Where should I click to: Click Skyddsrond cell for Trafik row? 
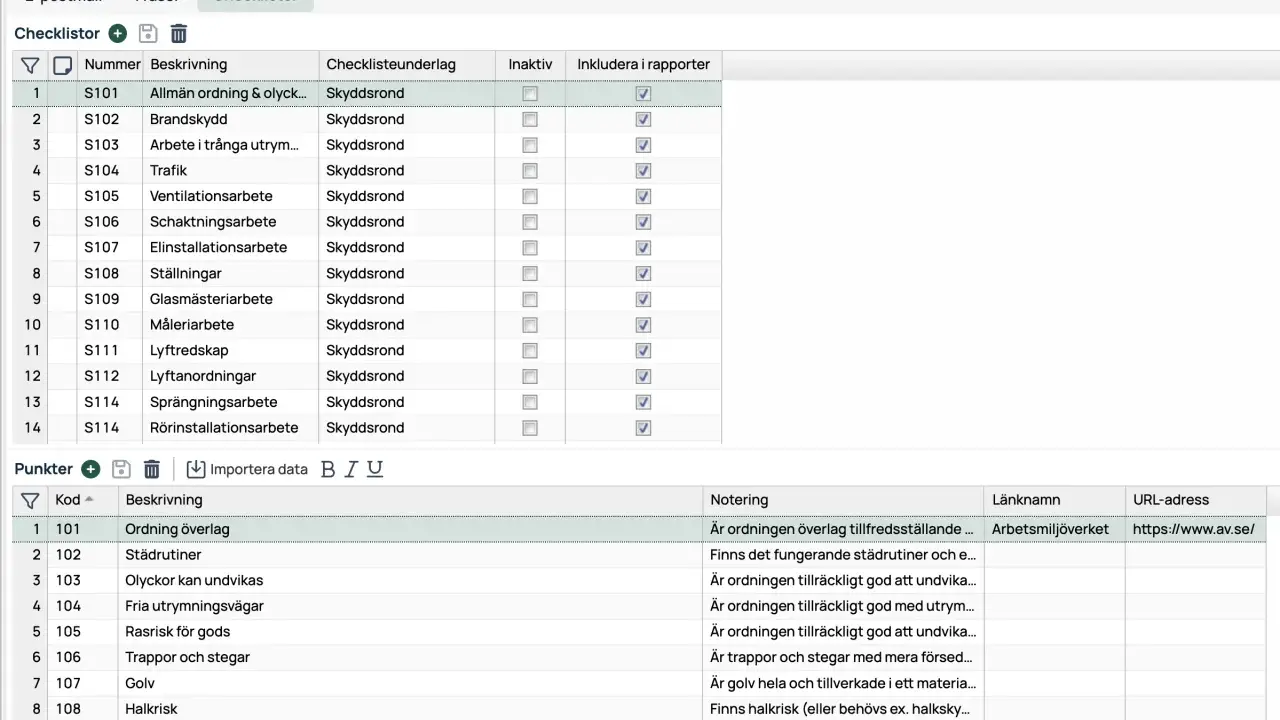[x=406, y=170]
